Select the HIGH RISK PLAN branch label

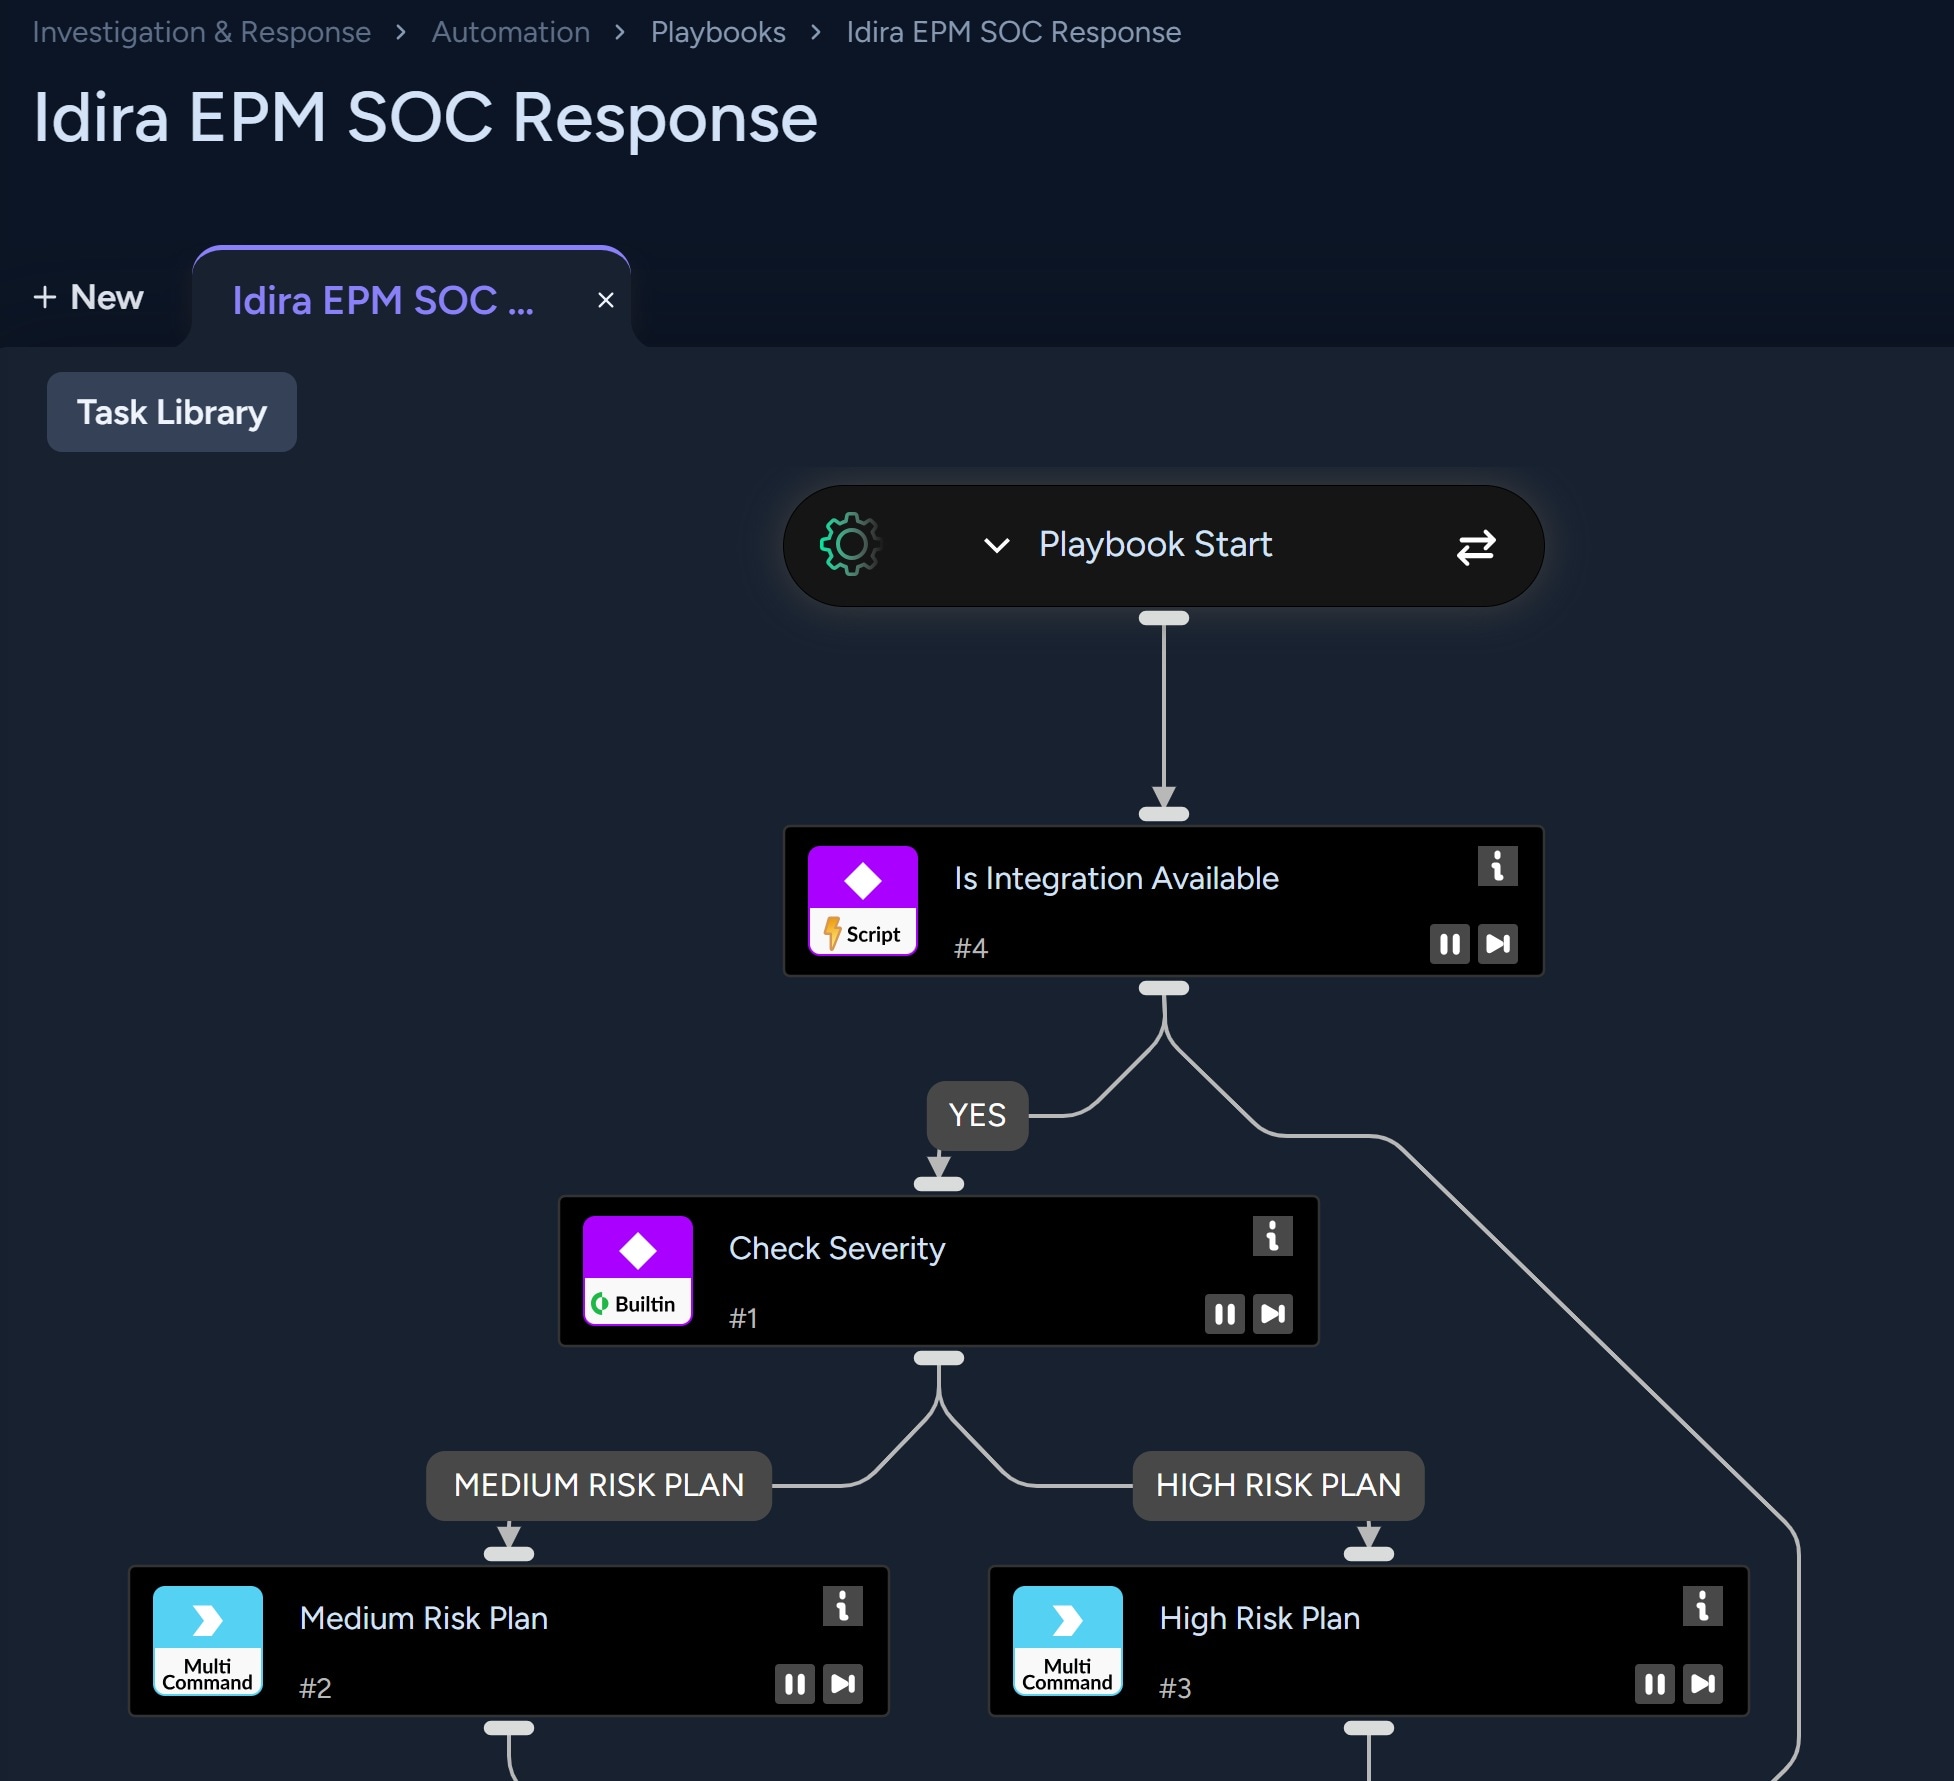(x=1278, y=1485)
